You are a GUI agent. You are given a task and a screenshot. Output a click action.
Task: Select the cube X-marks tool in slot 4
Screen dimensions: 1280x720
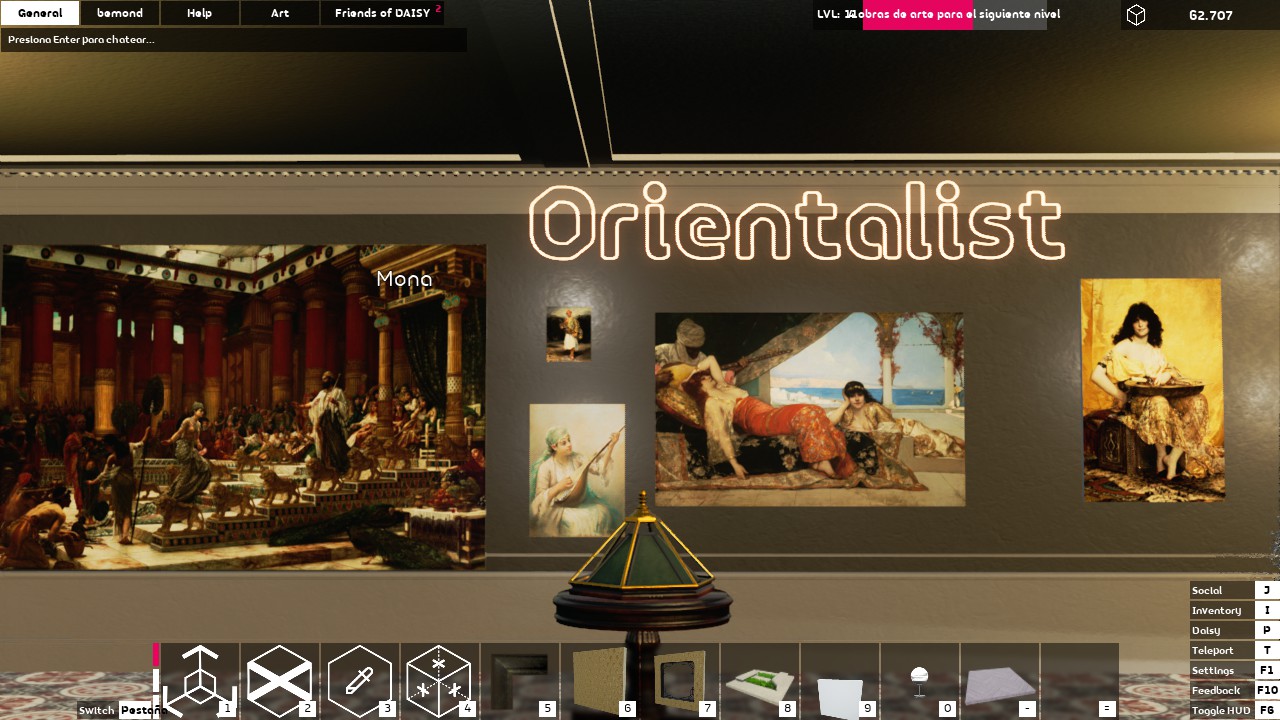pos(440,680)
